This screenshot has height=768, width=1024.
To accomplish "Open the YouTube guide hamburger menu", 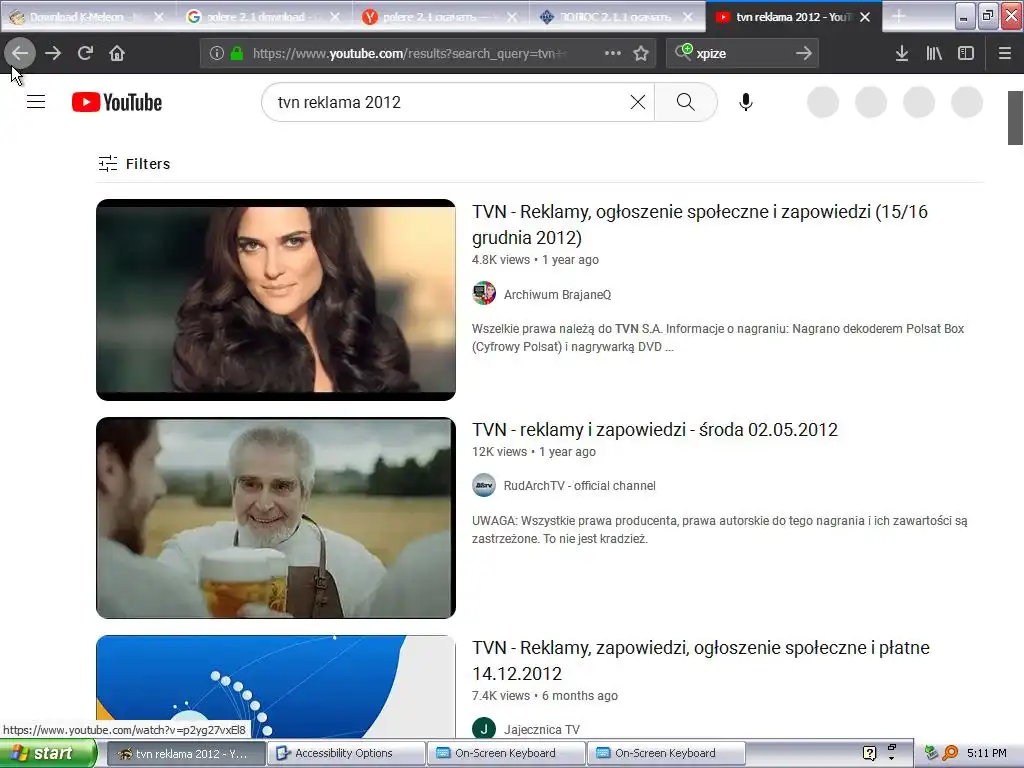I will (36, 102).
